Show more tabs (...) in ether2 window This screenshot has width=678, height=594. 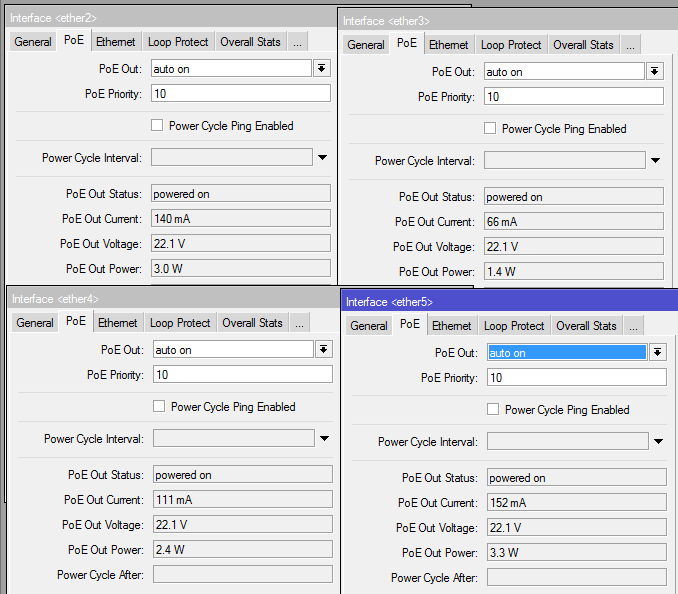click(298, 42)
